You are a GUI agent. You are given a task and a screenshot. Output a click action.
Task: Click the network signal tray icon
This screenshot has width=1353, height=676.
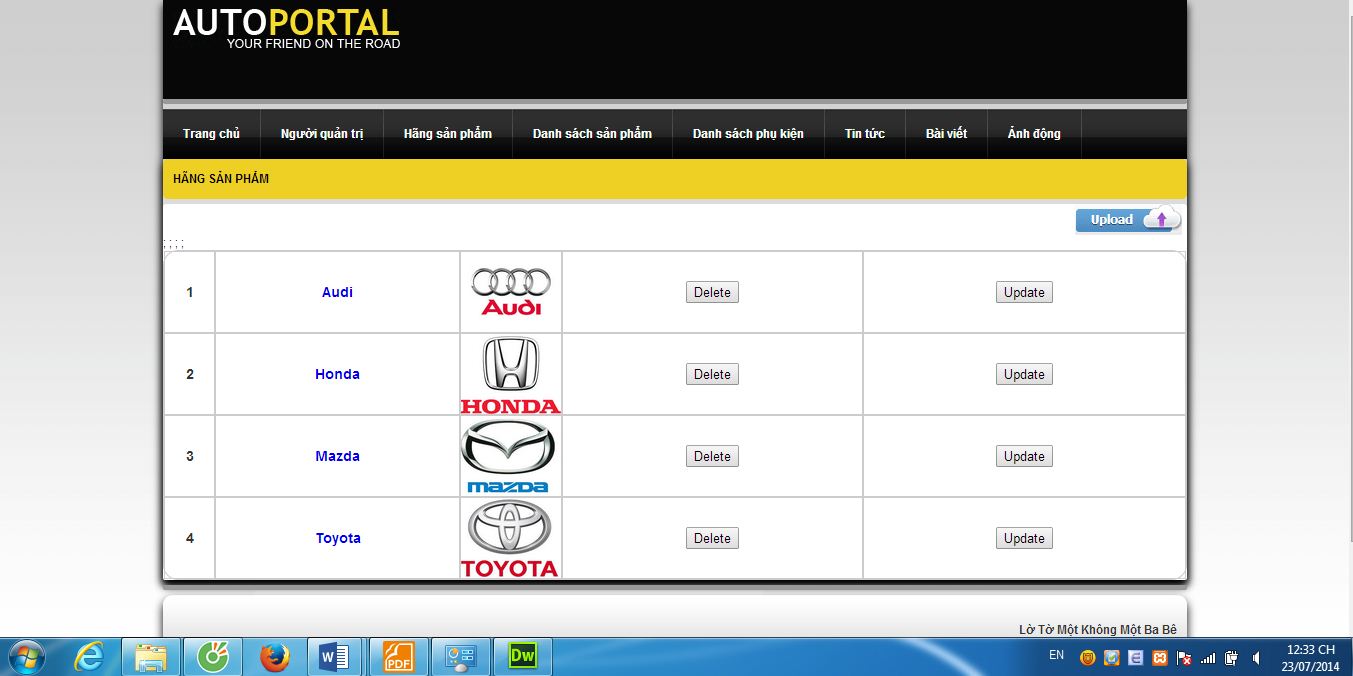point(1208,658)
